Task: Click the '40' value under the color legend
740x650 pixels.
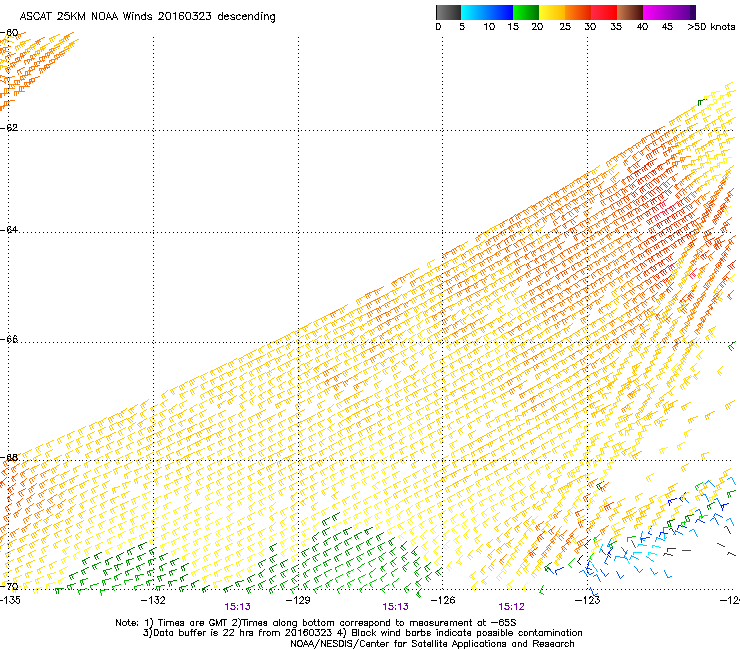Action: [x=642, y=27]
